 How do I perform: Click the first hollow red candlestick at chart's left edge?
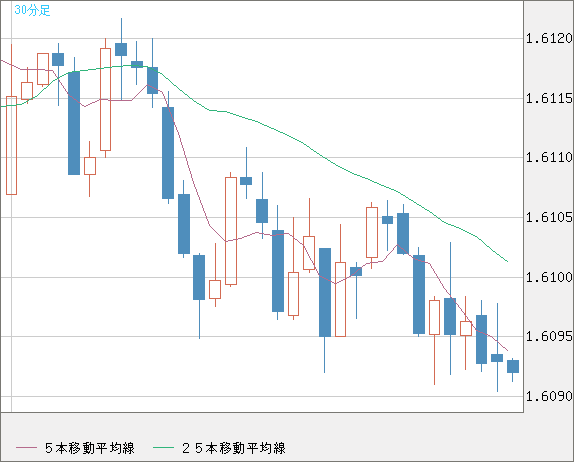click(x=11, y=145)
